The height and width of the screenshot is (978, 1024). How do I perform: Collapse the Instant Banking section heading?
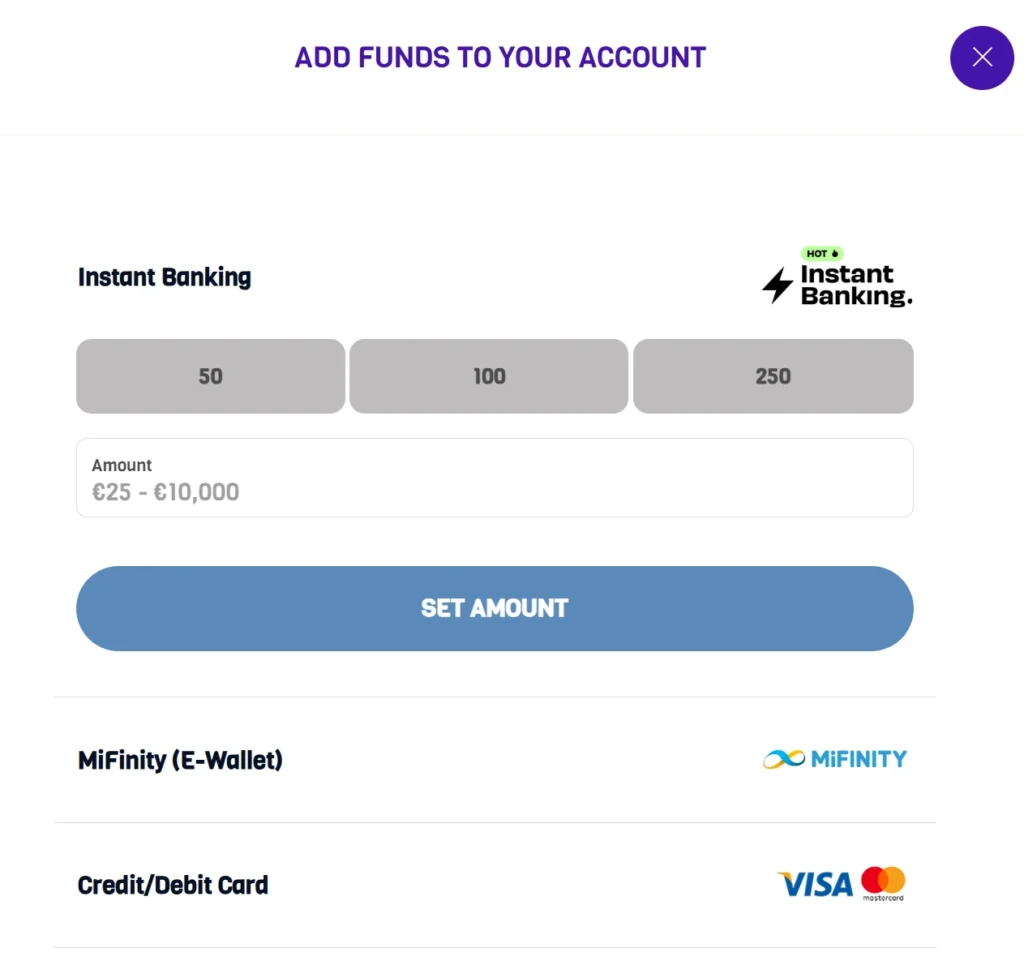click(x=165, y=277)
